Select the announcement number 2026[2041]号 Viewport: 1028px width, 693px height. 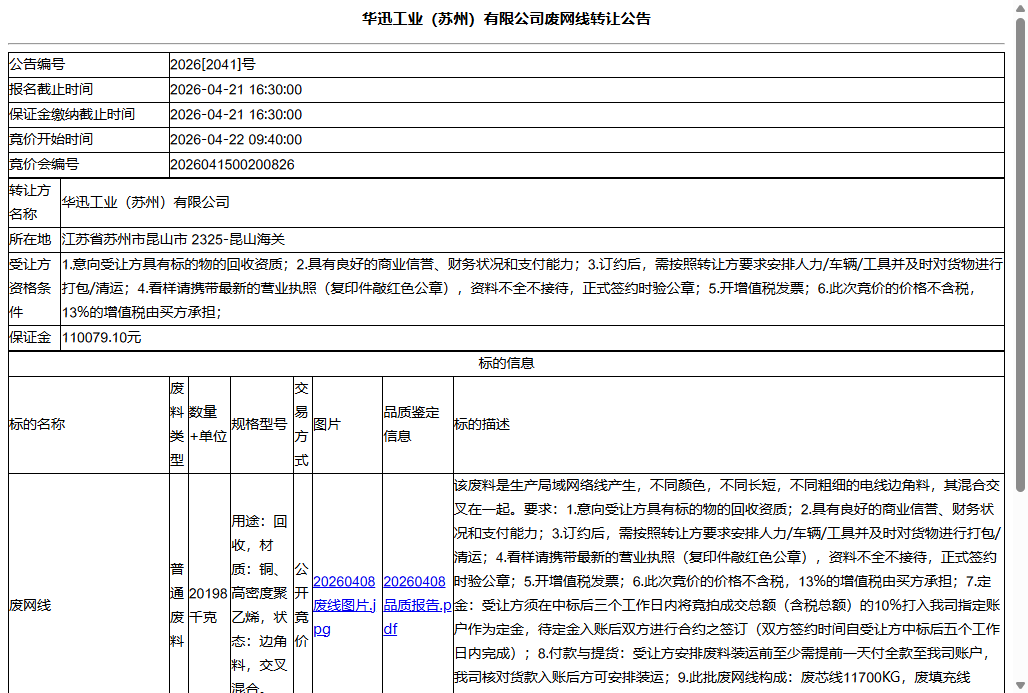pos(213,64)
